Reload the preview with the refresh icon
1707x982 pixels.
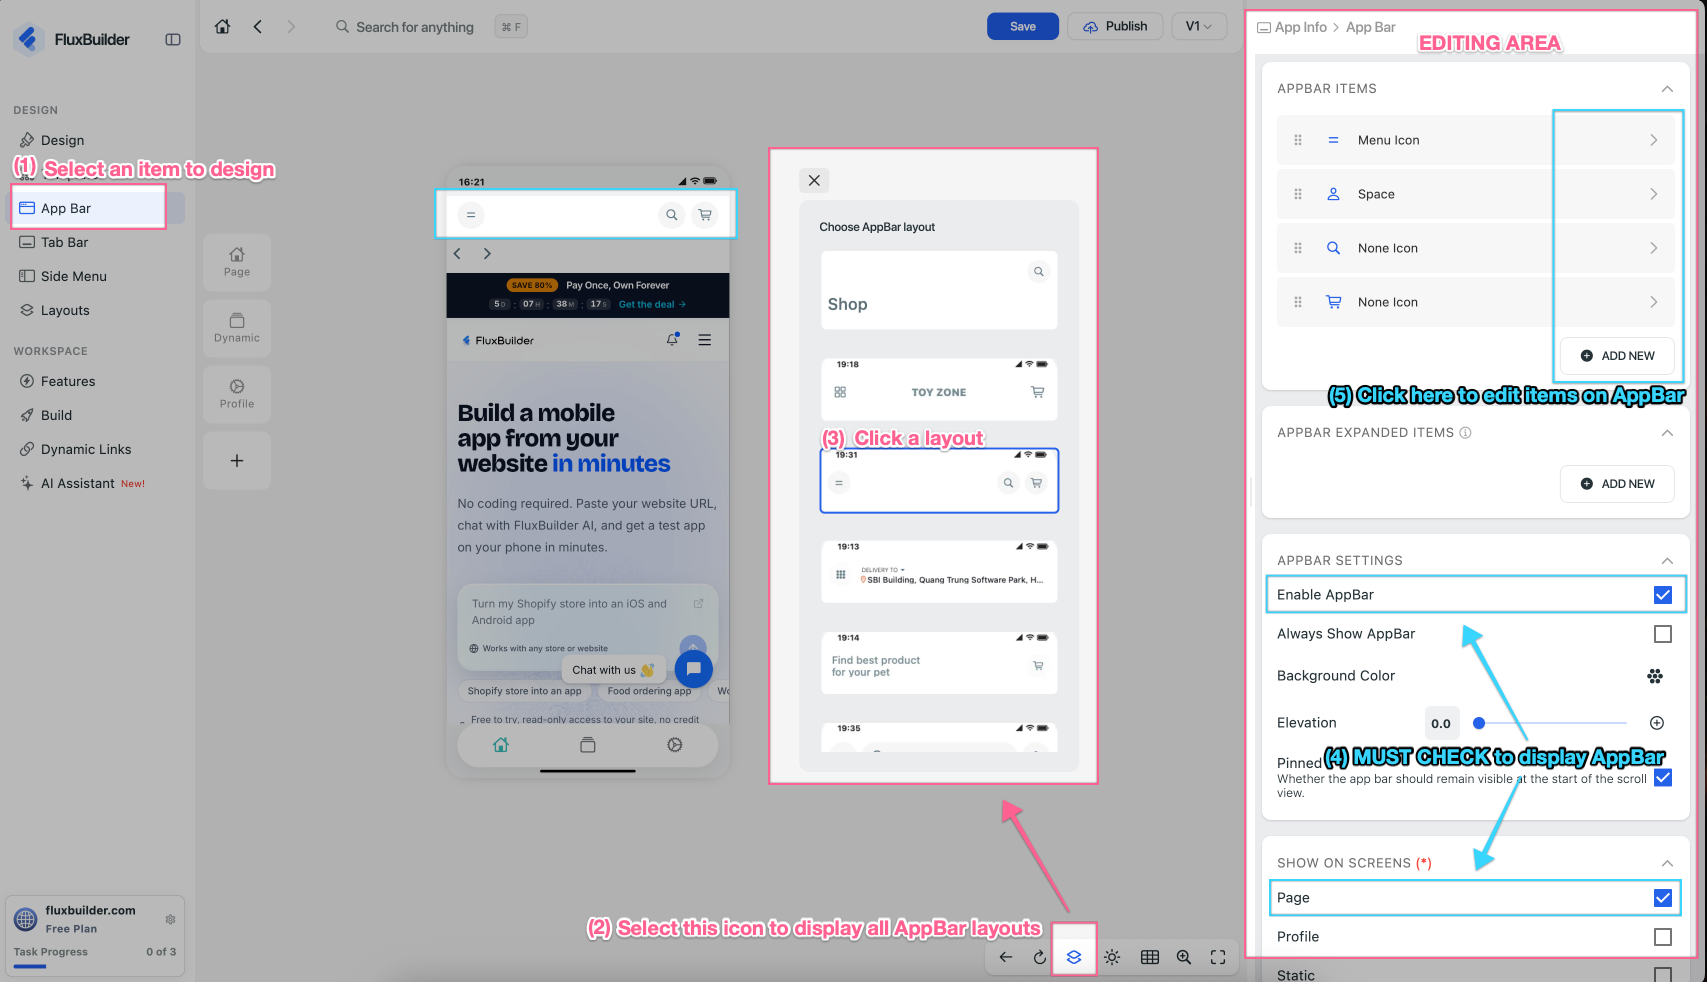[x=1040, y=957]
